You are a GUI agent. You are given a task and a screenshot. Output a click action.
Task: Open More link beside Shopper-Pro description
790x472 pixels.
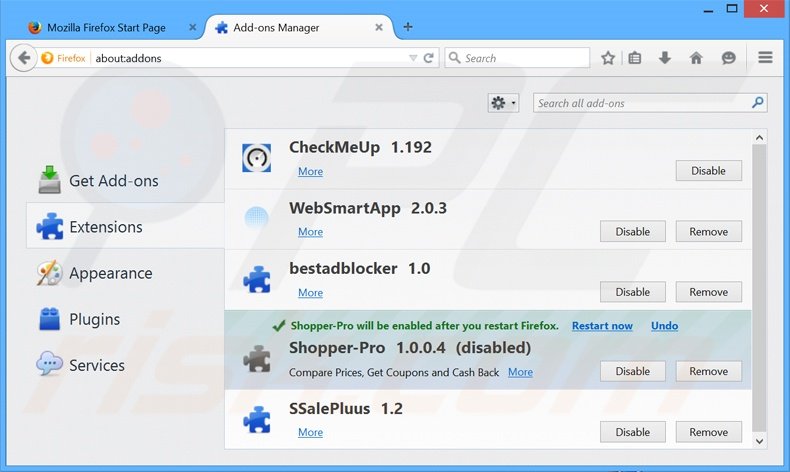tap(520, 372)
